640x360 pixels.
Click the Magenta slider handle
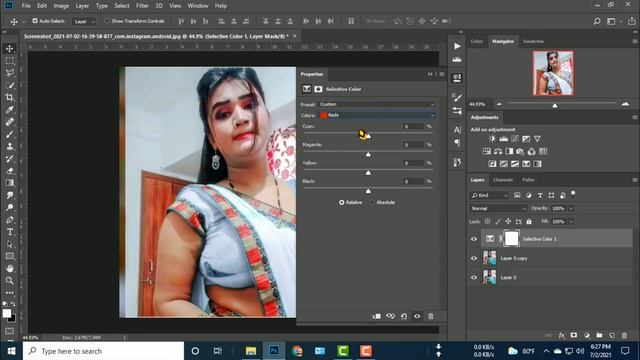coord(368,155)
